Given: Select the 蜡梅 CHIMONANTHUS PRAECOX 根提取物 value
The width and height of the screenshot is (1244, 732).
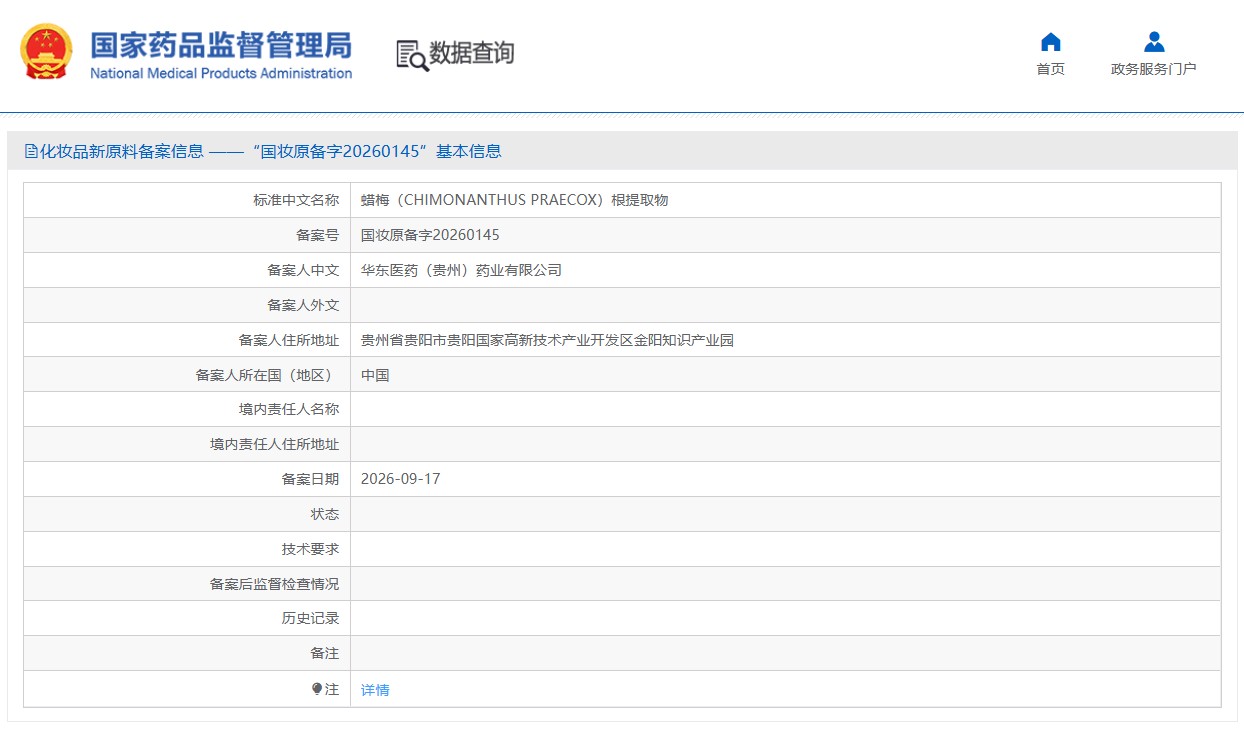Looking at the screenshot, I should 514,200.
